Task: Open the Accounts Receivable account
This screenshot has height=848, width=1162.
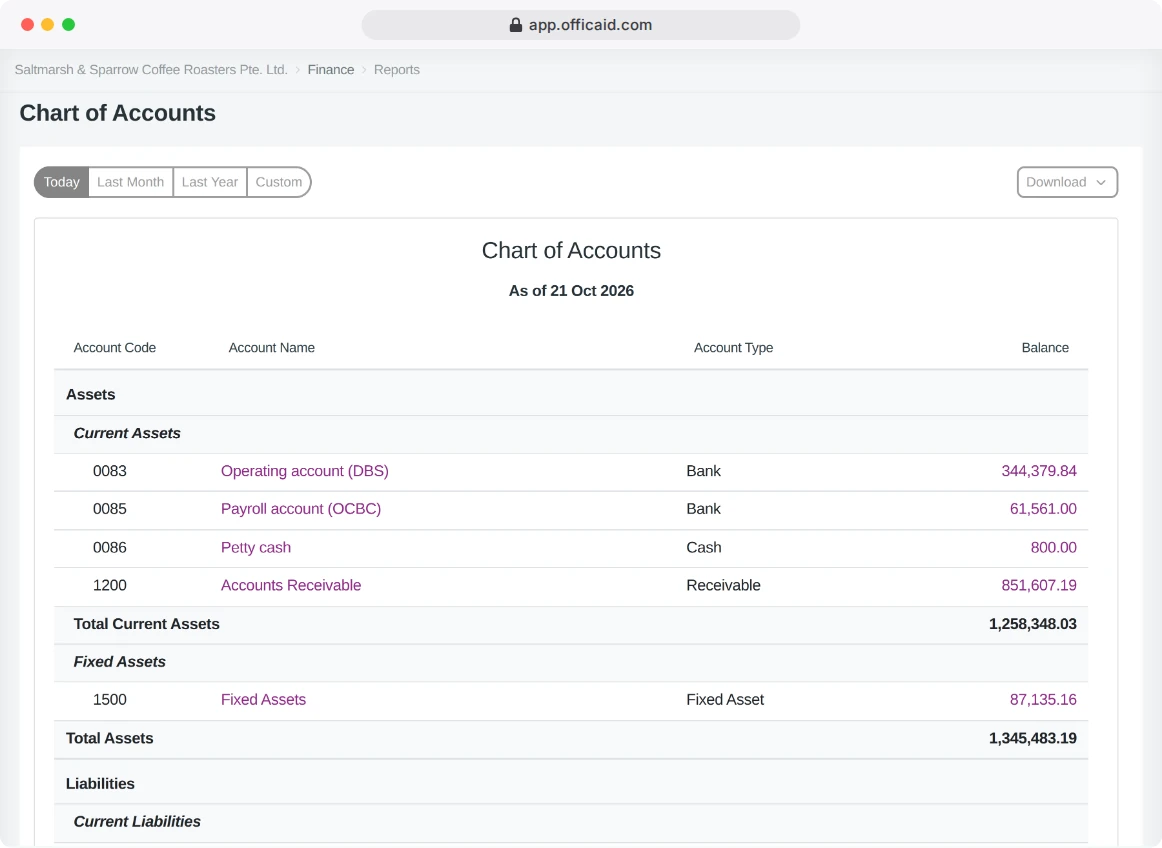Action: tap(291, 586)
